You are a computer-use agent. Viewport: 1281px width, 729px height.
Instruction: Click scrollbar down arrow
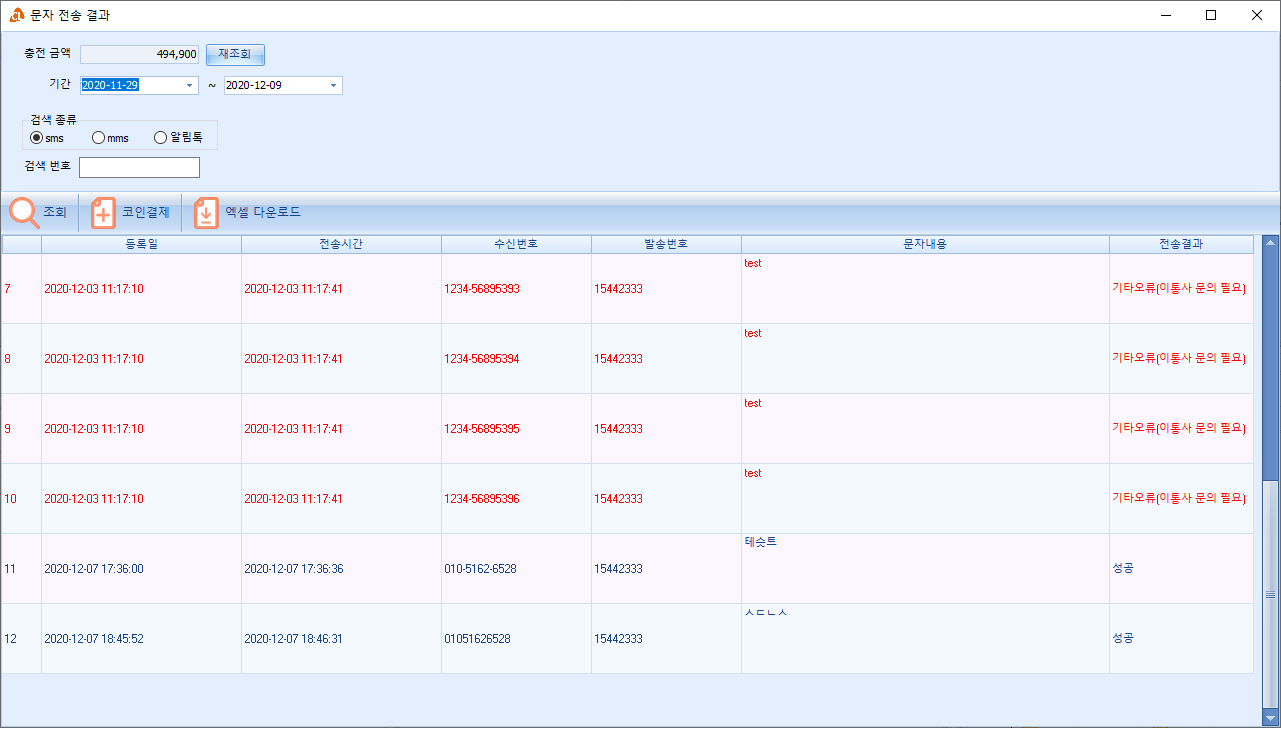point(1271,717)
